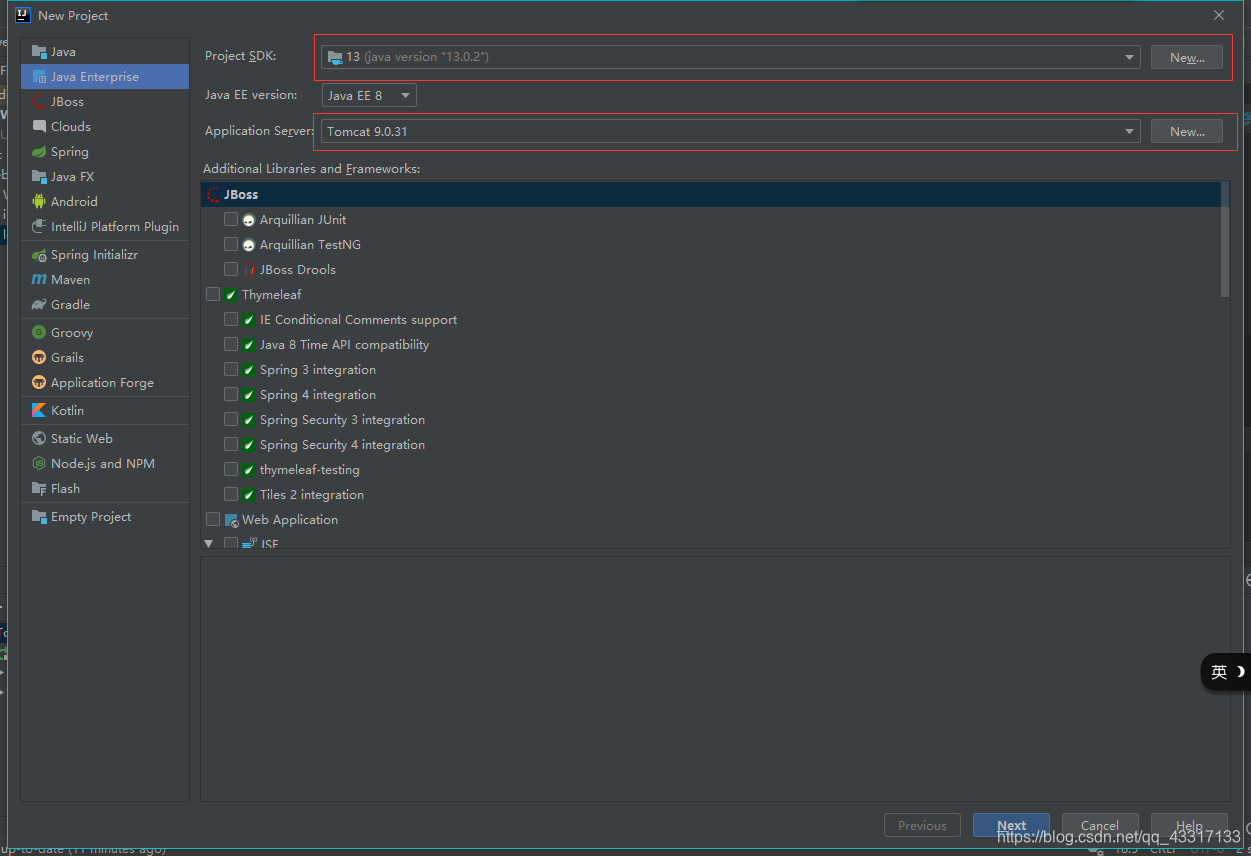Click the Clouds icon in sidebar
This screenshot has height=856, width=1251.
[39, 127]
